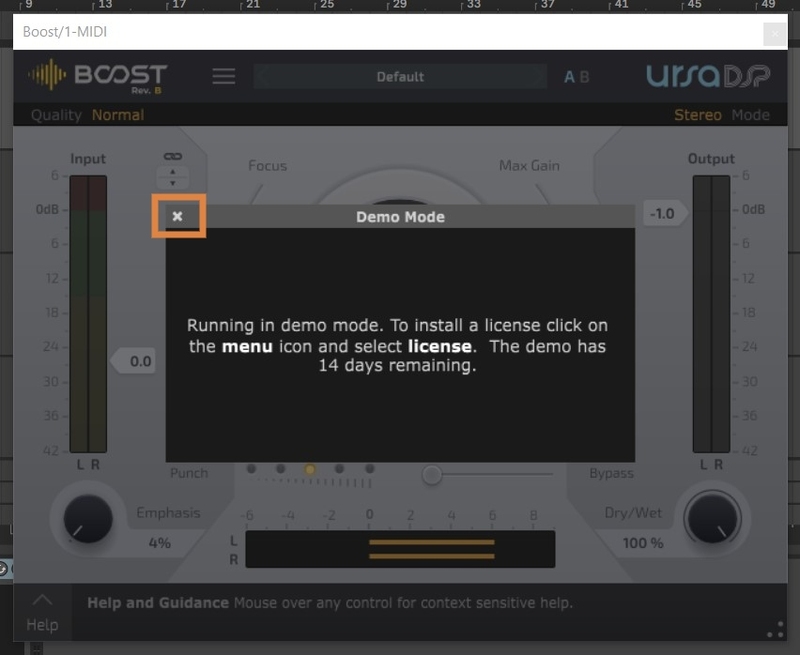
Task: Open the hamburger menu icon
Action: [x=224, y=77]
